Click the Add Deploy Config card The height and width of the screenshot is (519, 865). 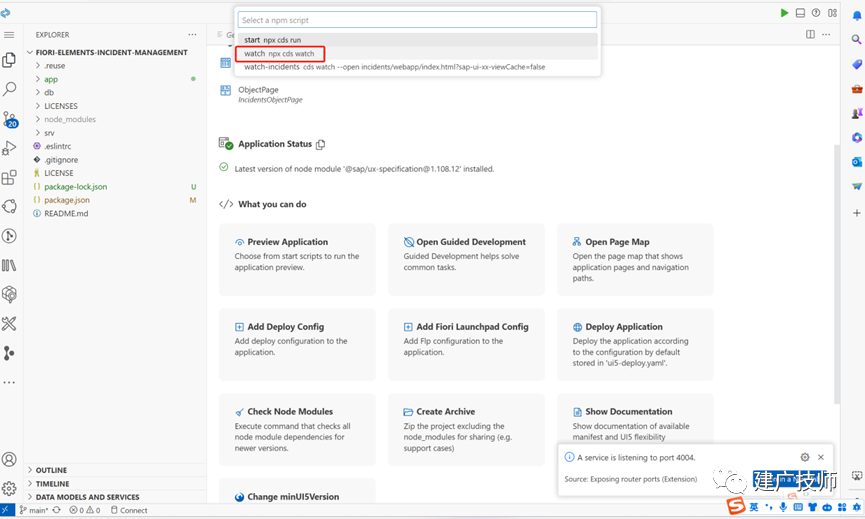coord(297,344)
